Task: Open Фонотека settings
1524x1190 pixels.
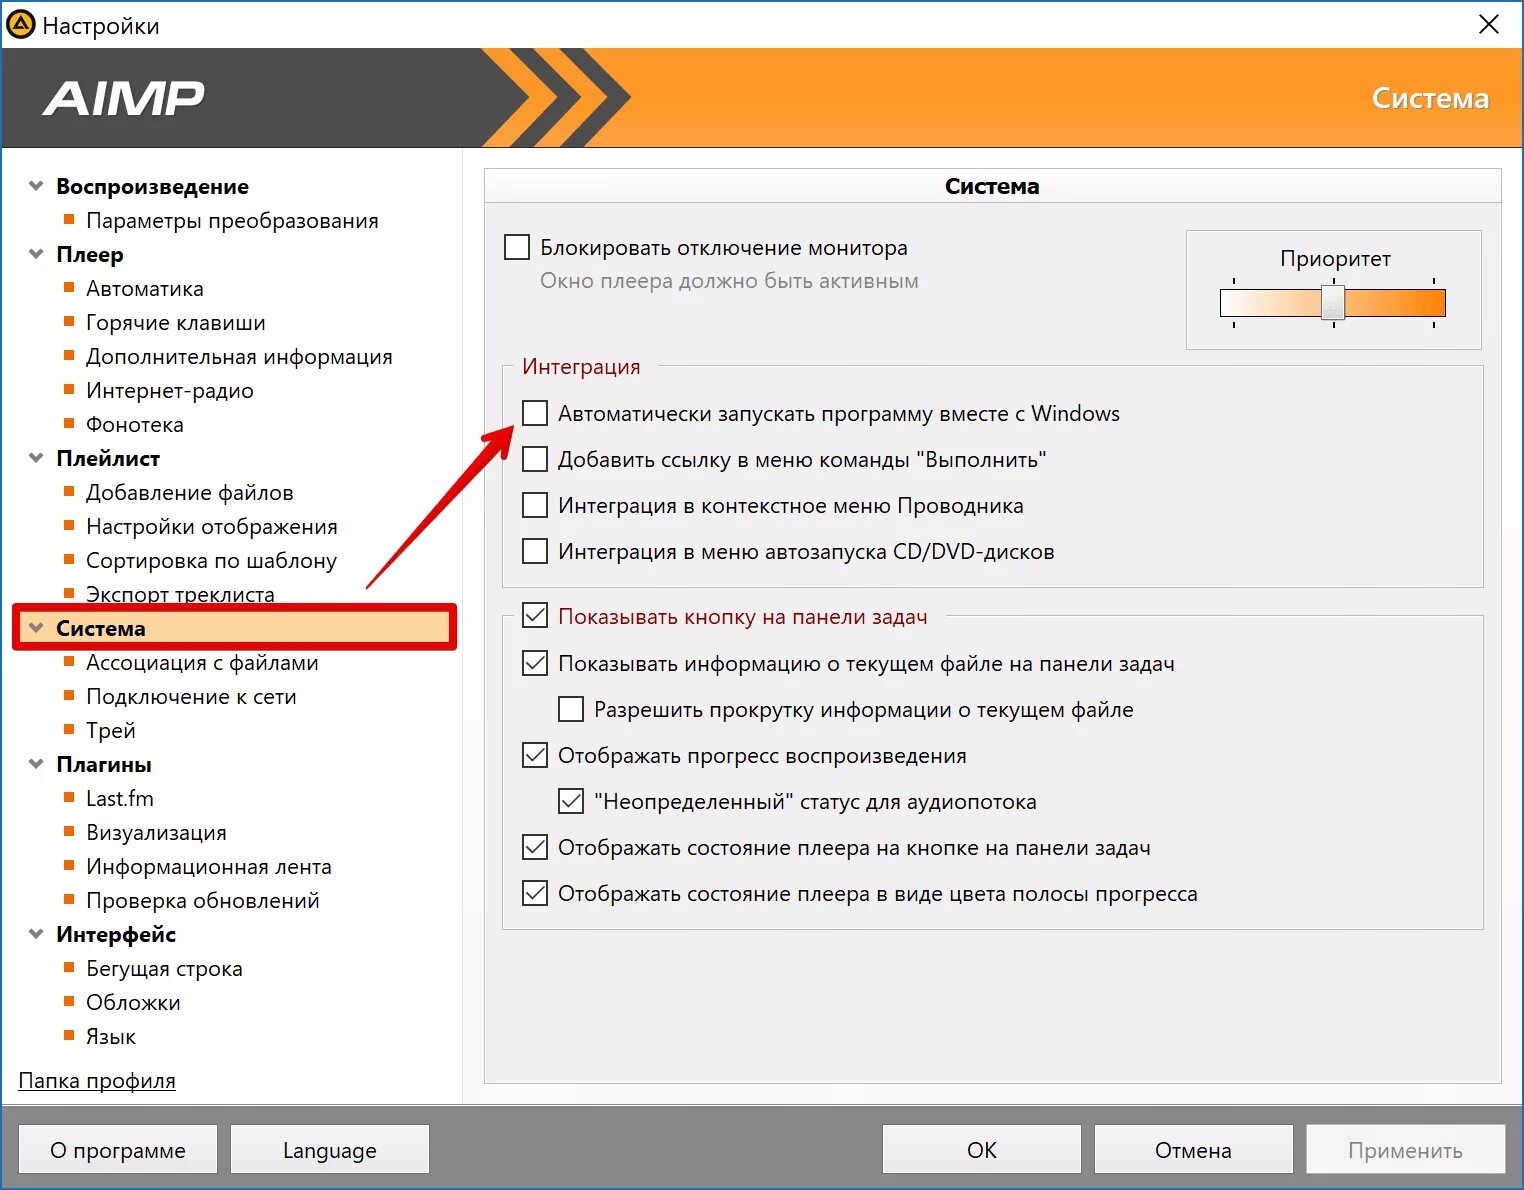Action: coord(135,424)
